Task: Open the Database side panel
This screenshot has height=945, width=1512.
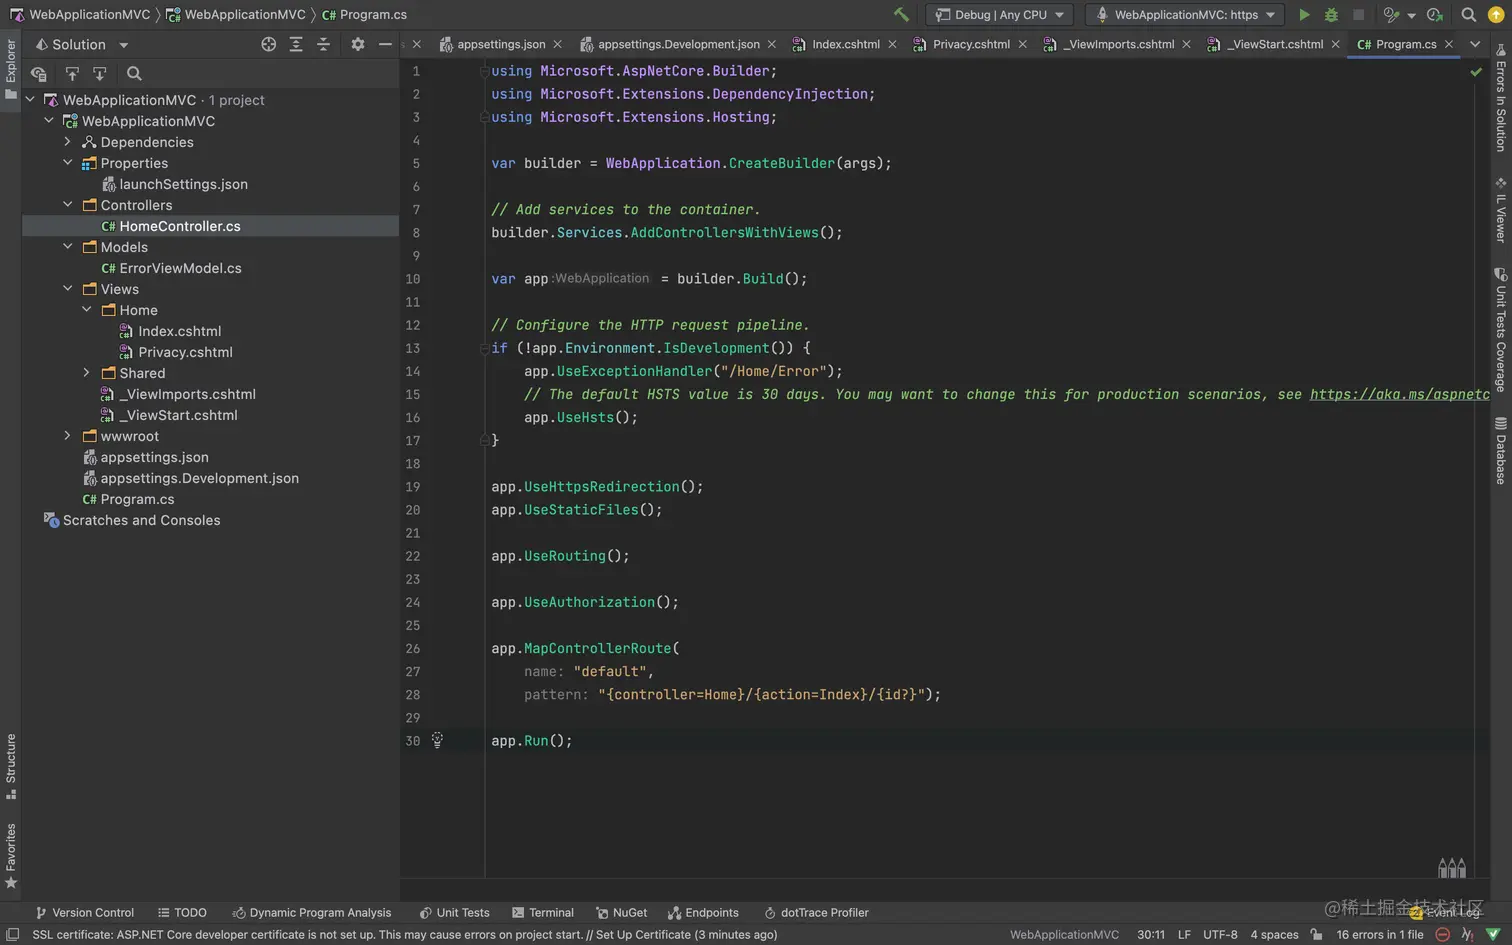Action: [x=1500, y=451]
